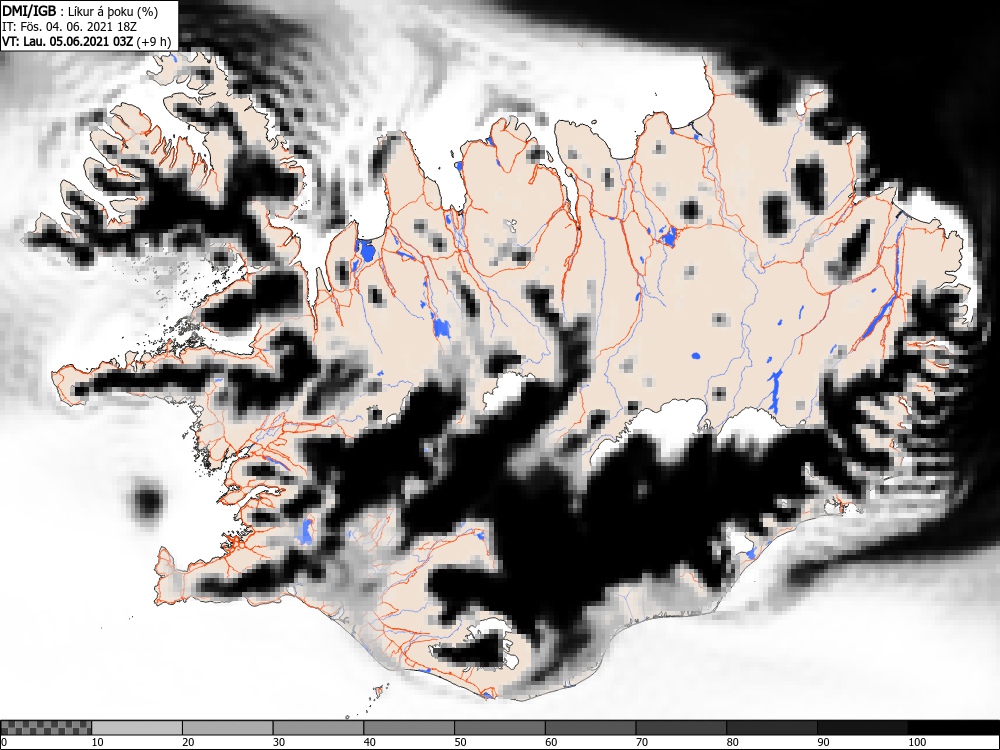The width and height of the screenshot is (1000, 750).
Task: Click the legend swatch between 70 and 80
Action: [x=680, y=728]
